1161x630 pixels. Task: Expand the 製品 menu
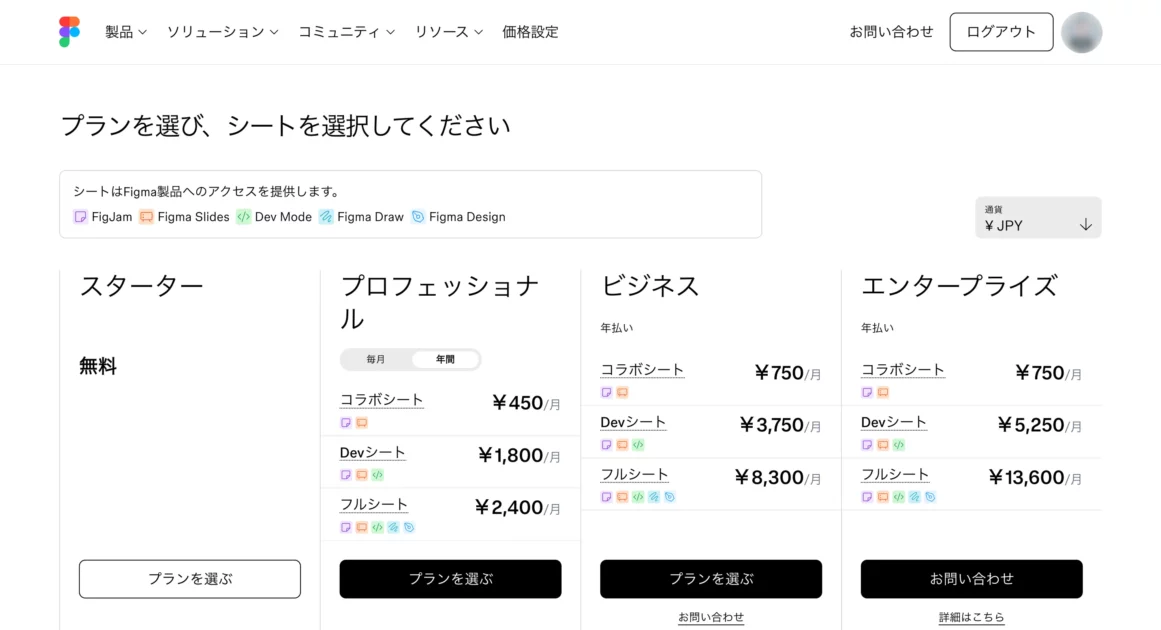[126, 32]
